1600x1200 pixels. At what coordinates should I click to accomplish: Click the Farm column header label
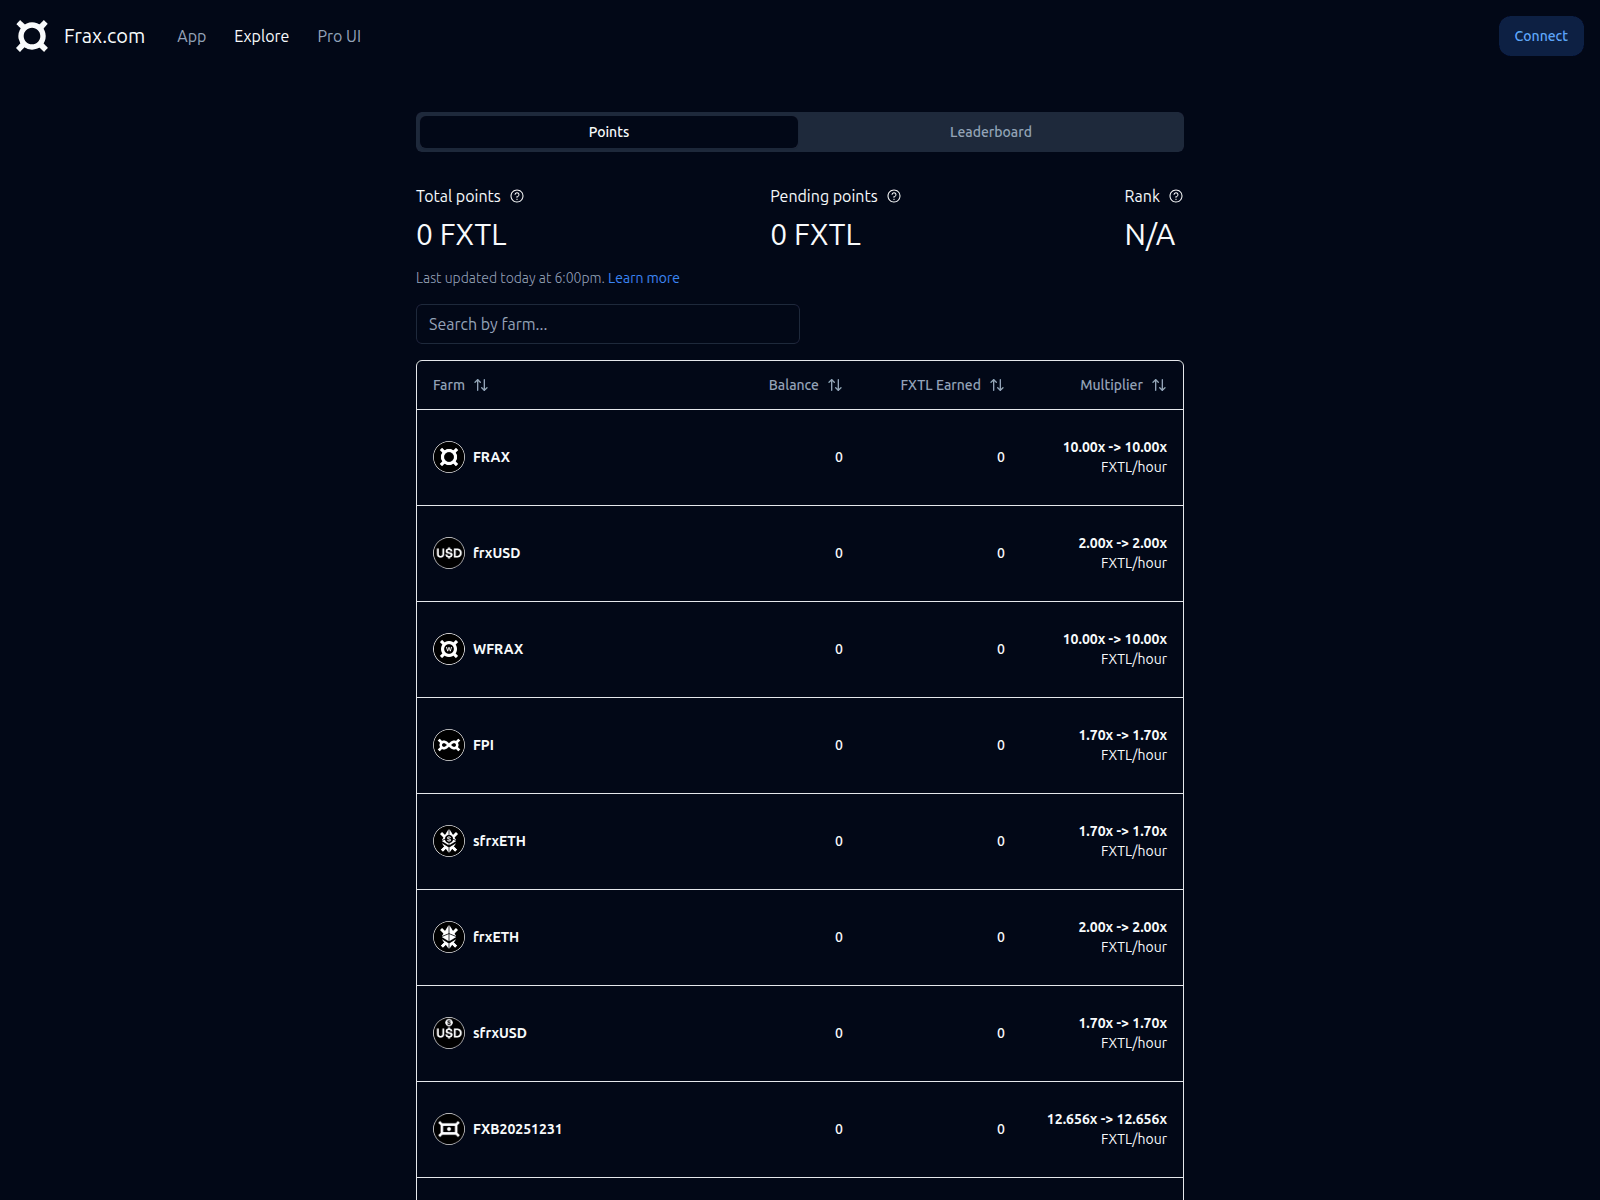click(449, 385)
